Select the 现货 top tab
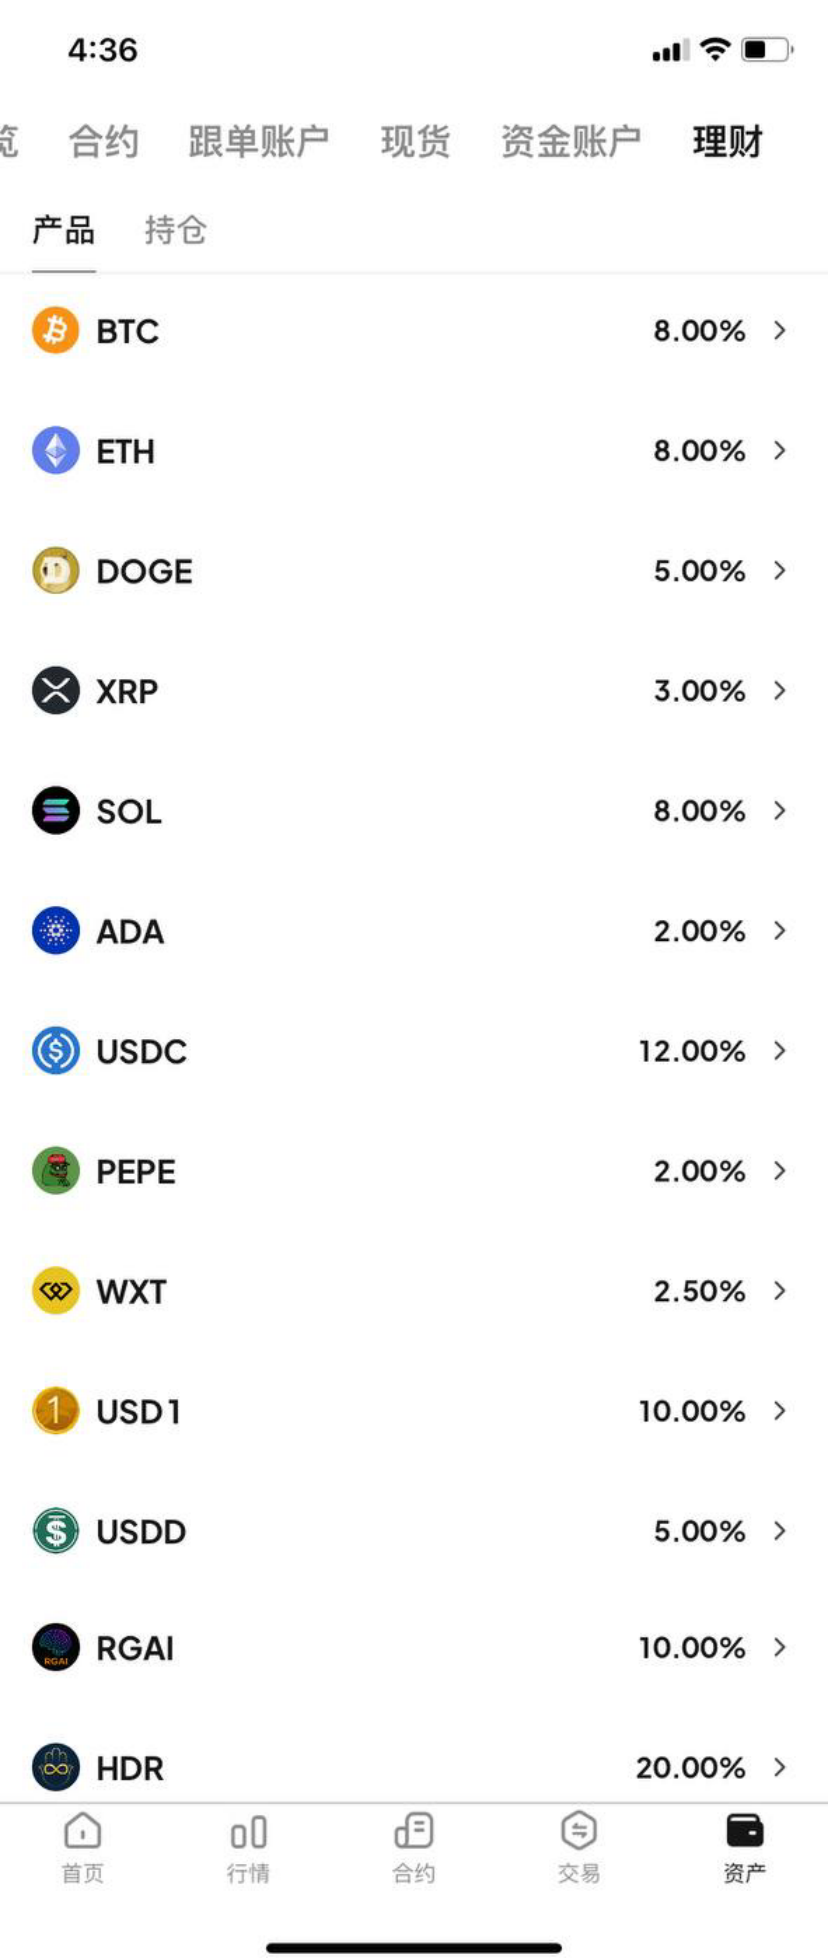This screenshot has height=1958, width=828. pyautogui.click(x=415, y=142)
